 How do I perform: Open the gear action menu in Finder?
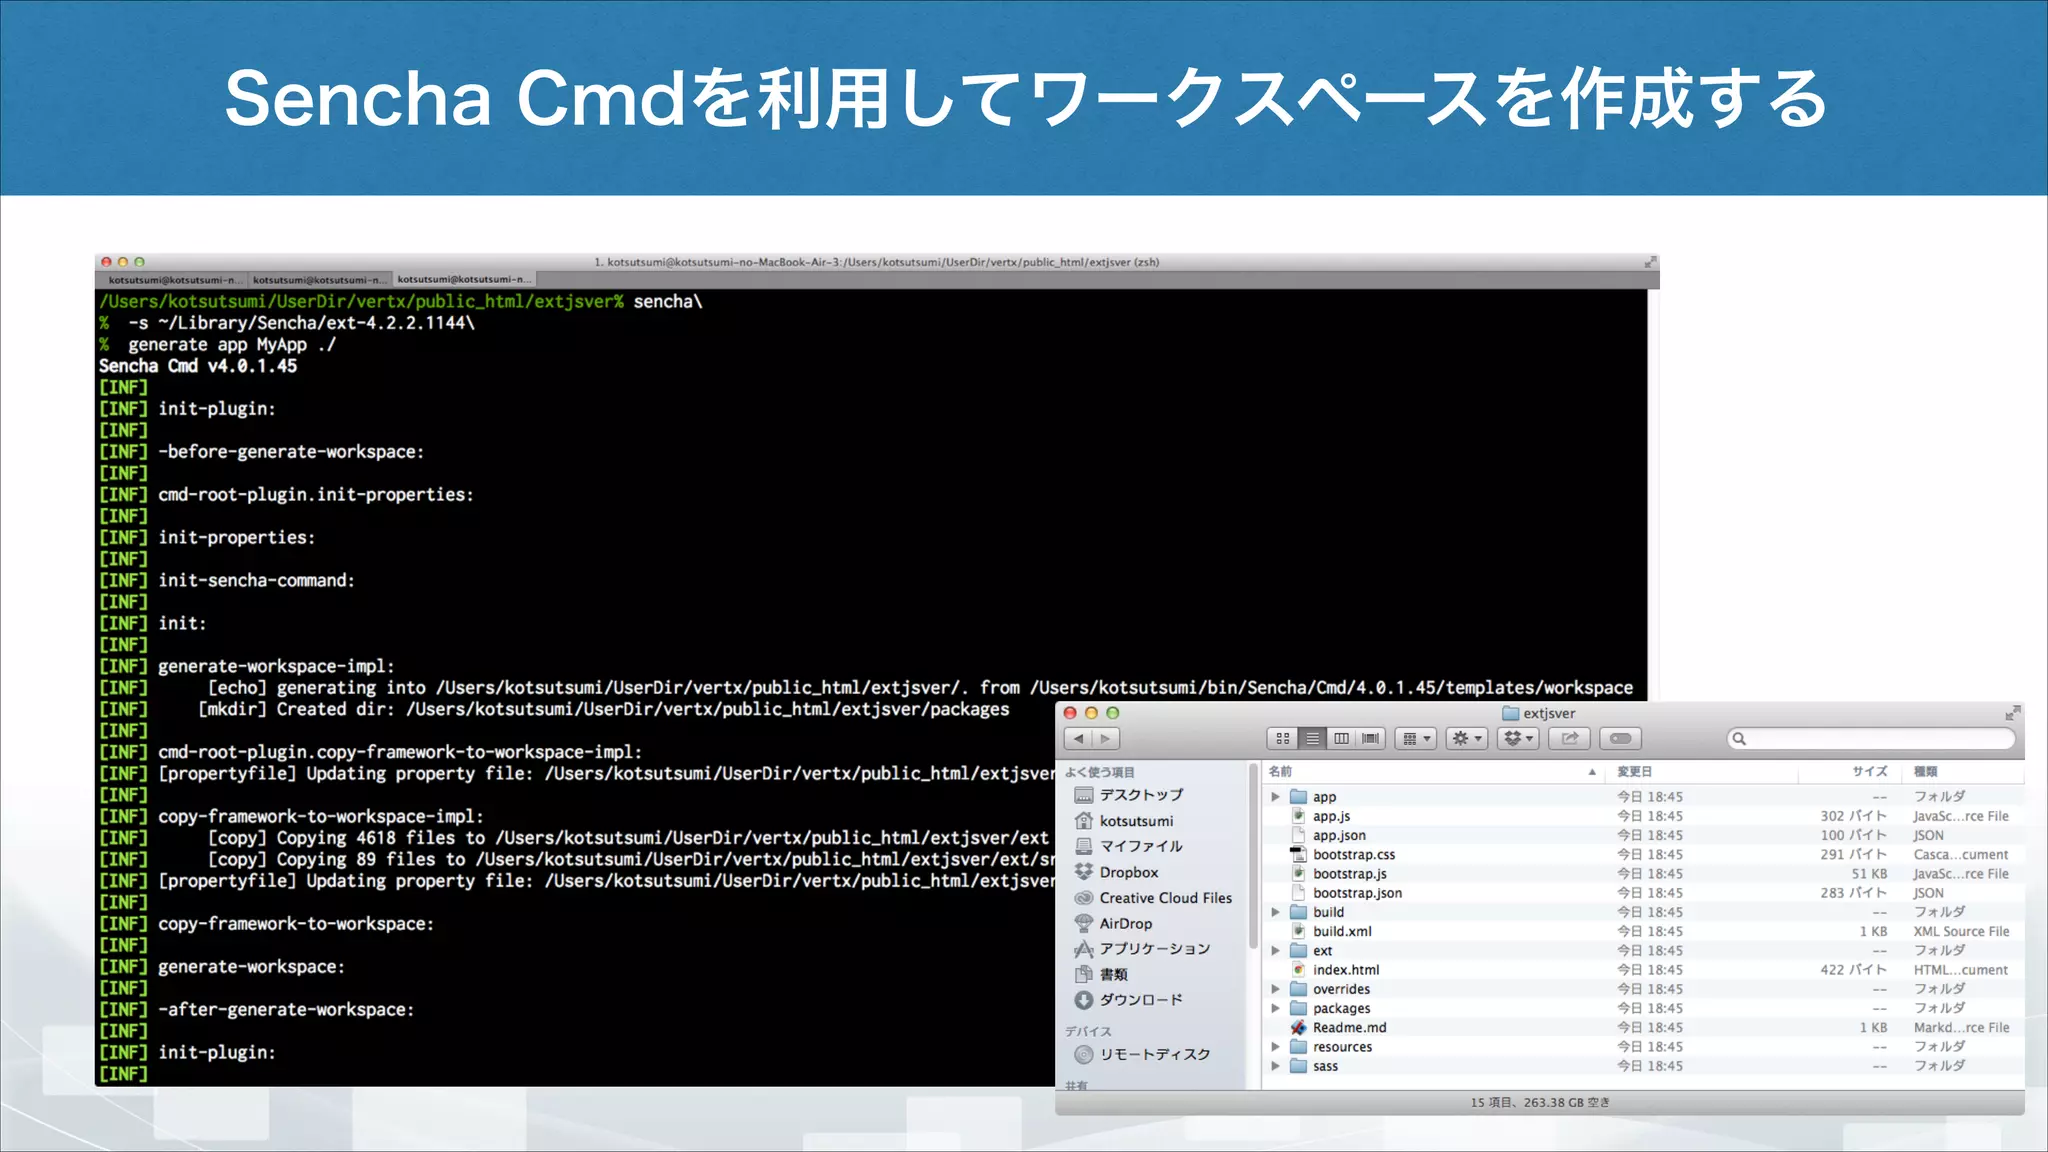click(1467, 739)
